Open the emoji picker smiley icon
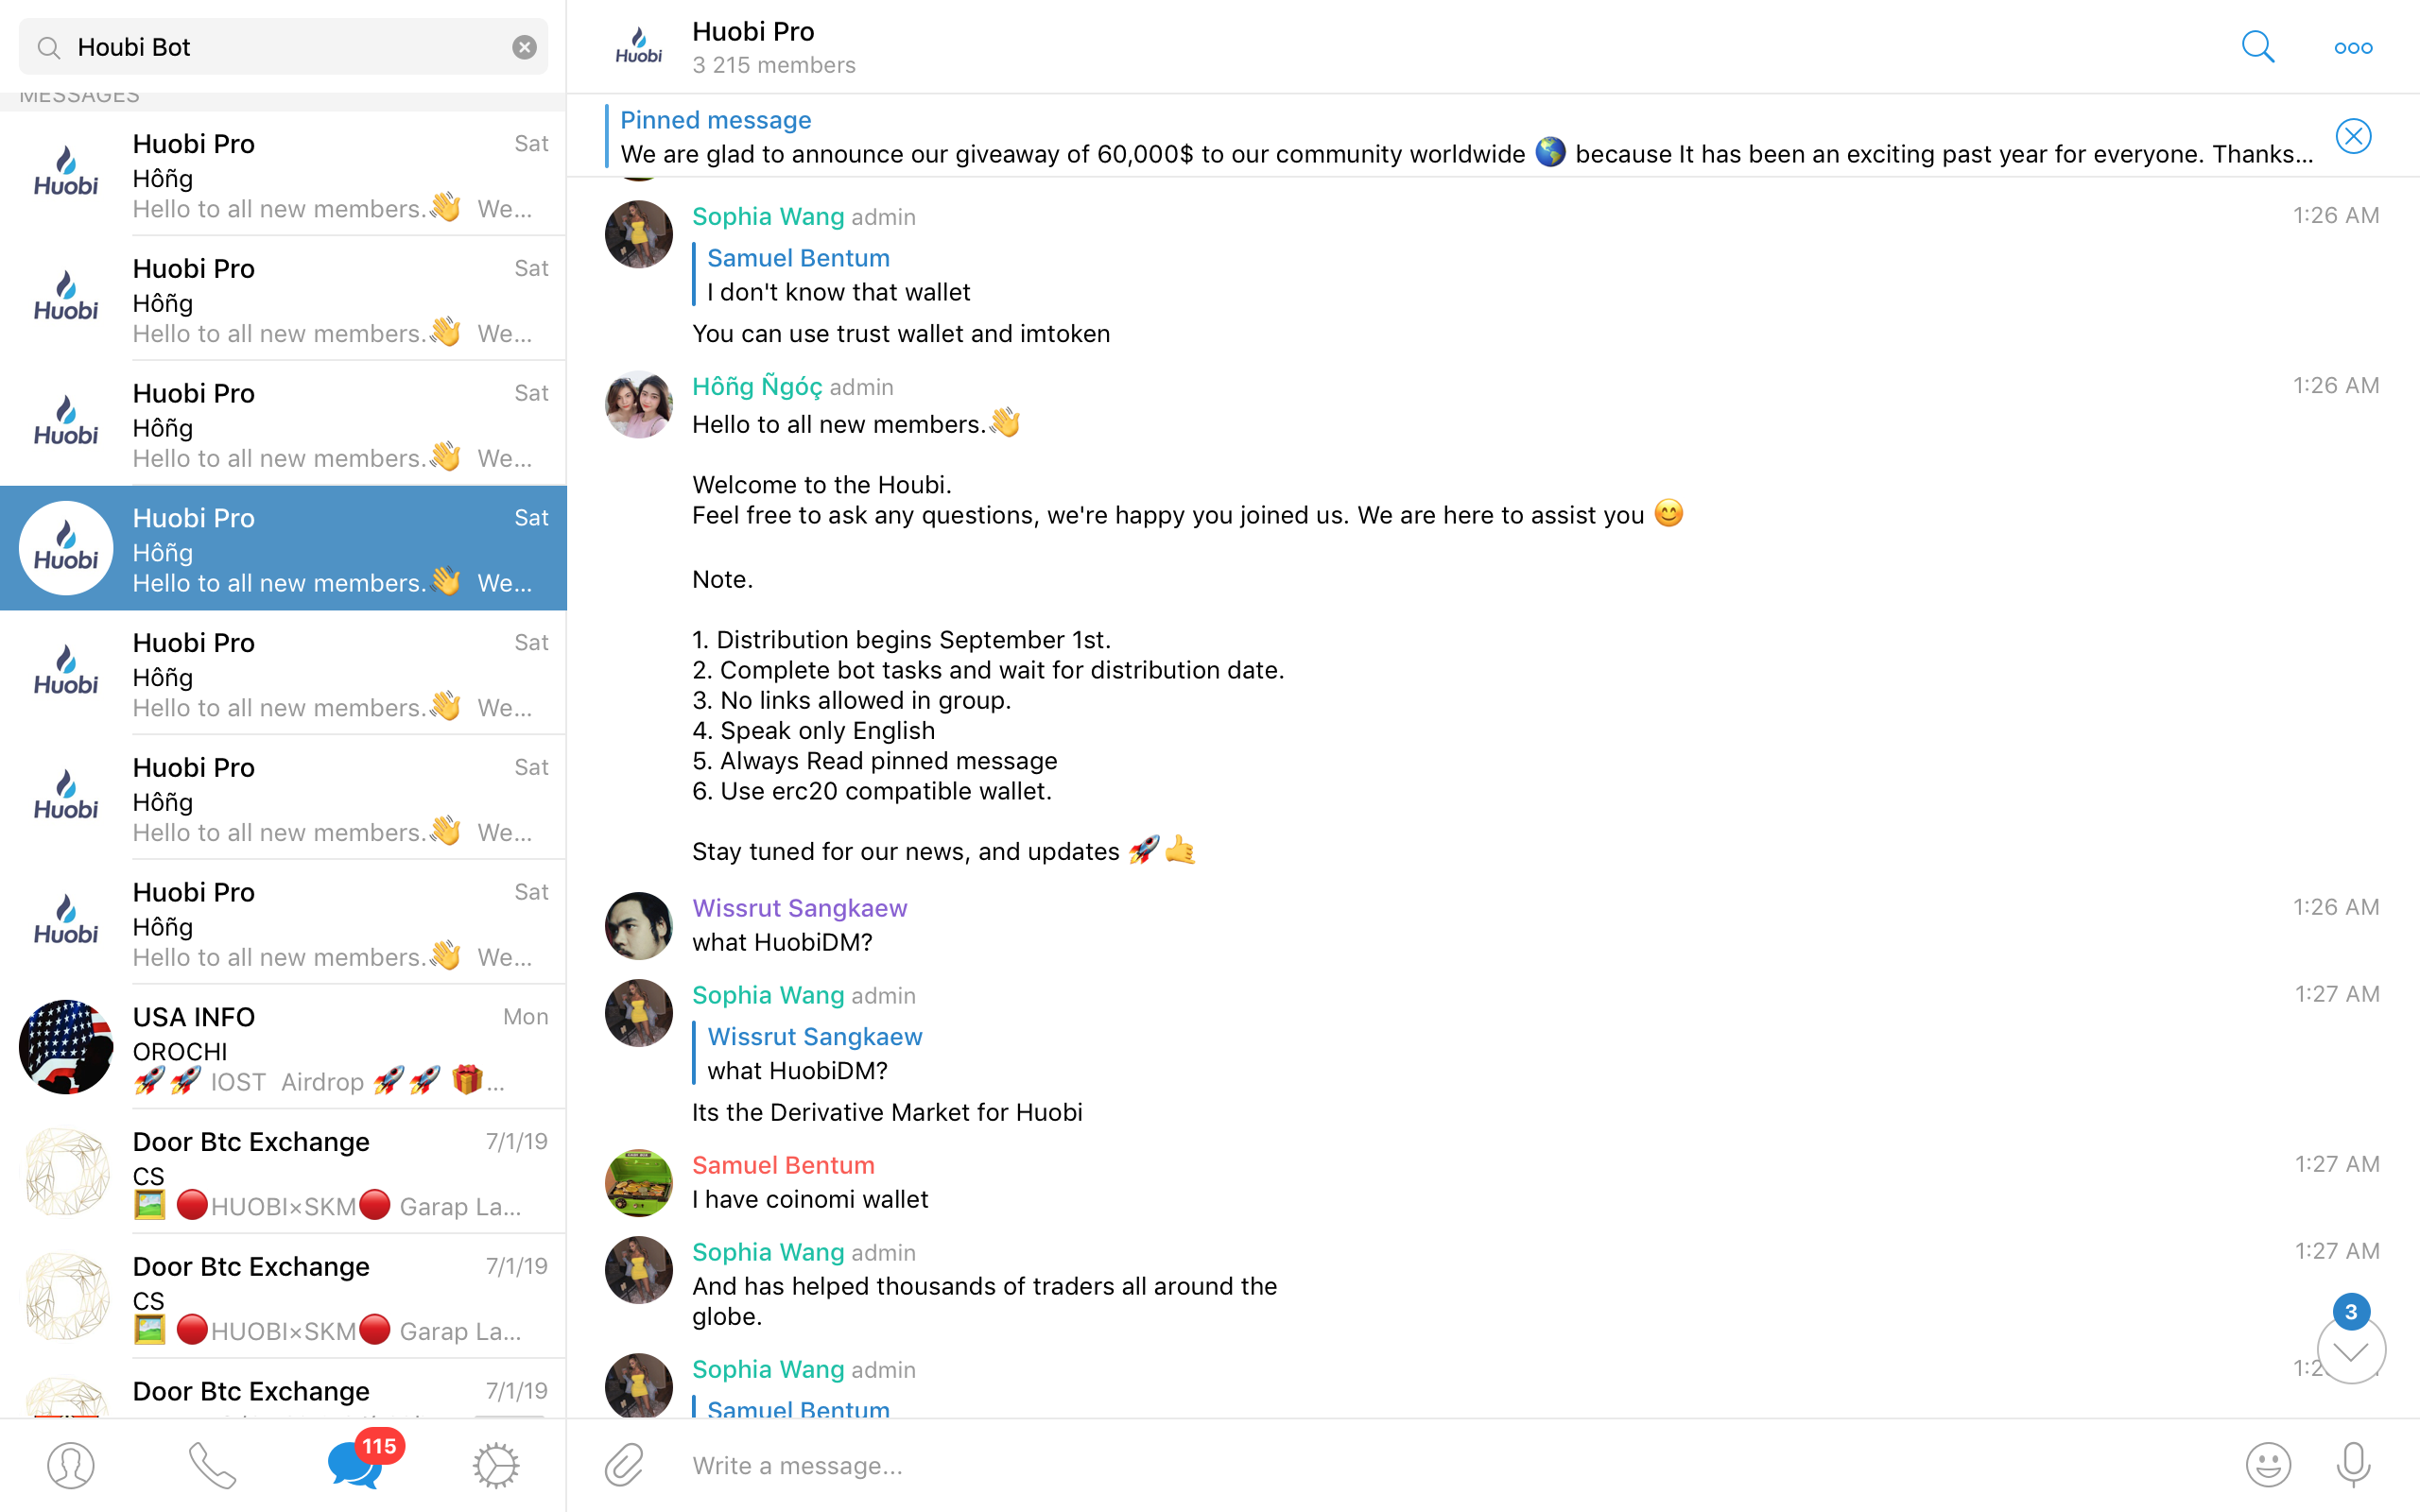 click(x=2268, y=1465)
